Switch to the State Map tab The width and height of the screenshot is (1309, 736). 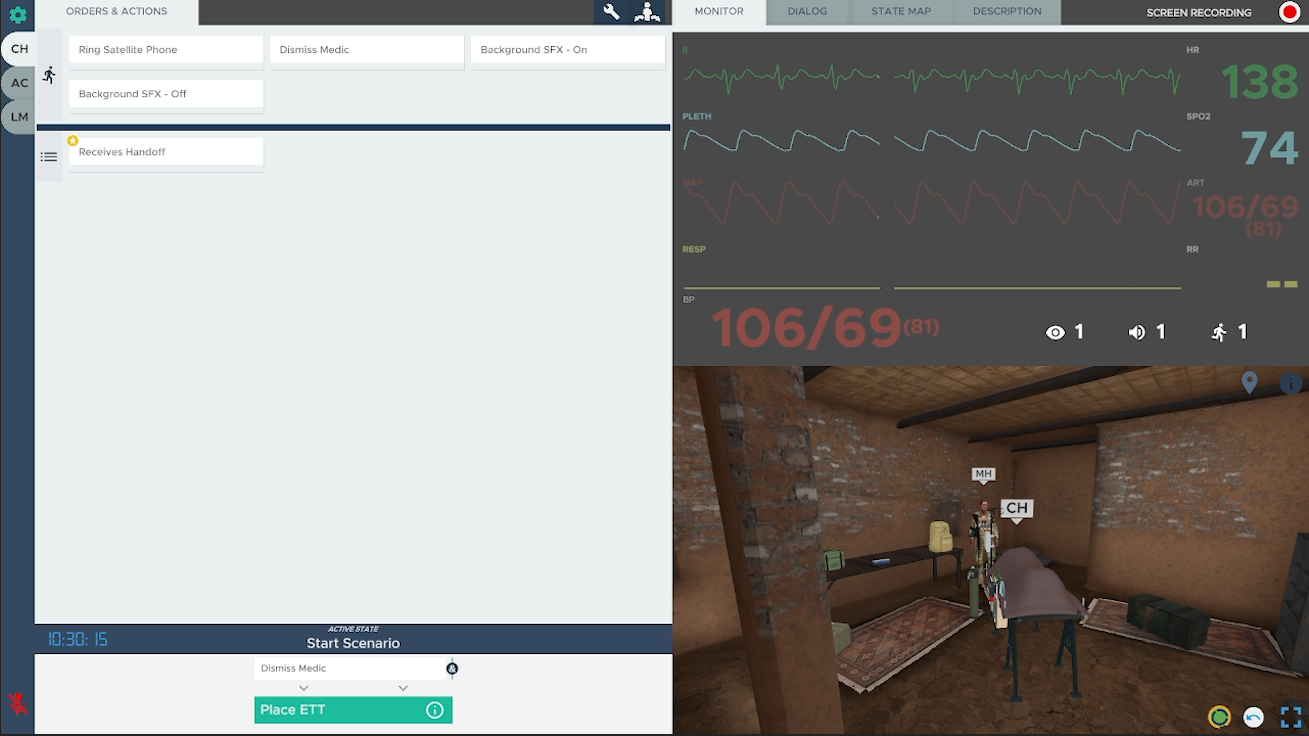[900, 12]
